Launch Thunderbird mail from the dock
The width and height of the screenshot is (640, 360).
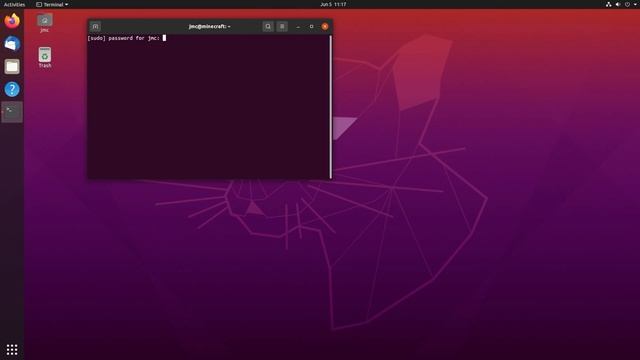tap(12, 44)
